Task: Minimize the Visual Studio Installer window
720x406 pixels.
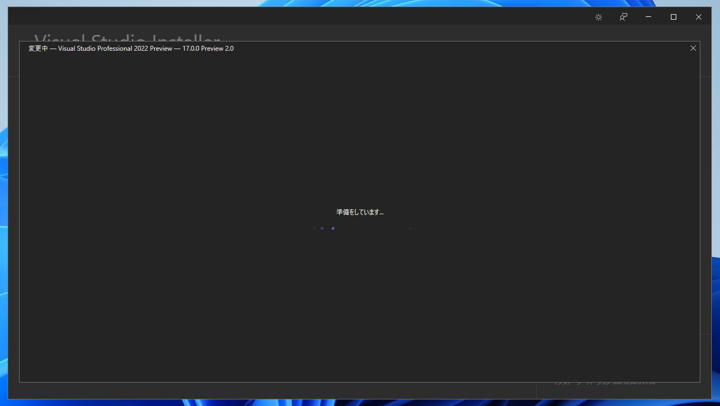Action: (648, 17)
